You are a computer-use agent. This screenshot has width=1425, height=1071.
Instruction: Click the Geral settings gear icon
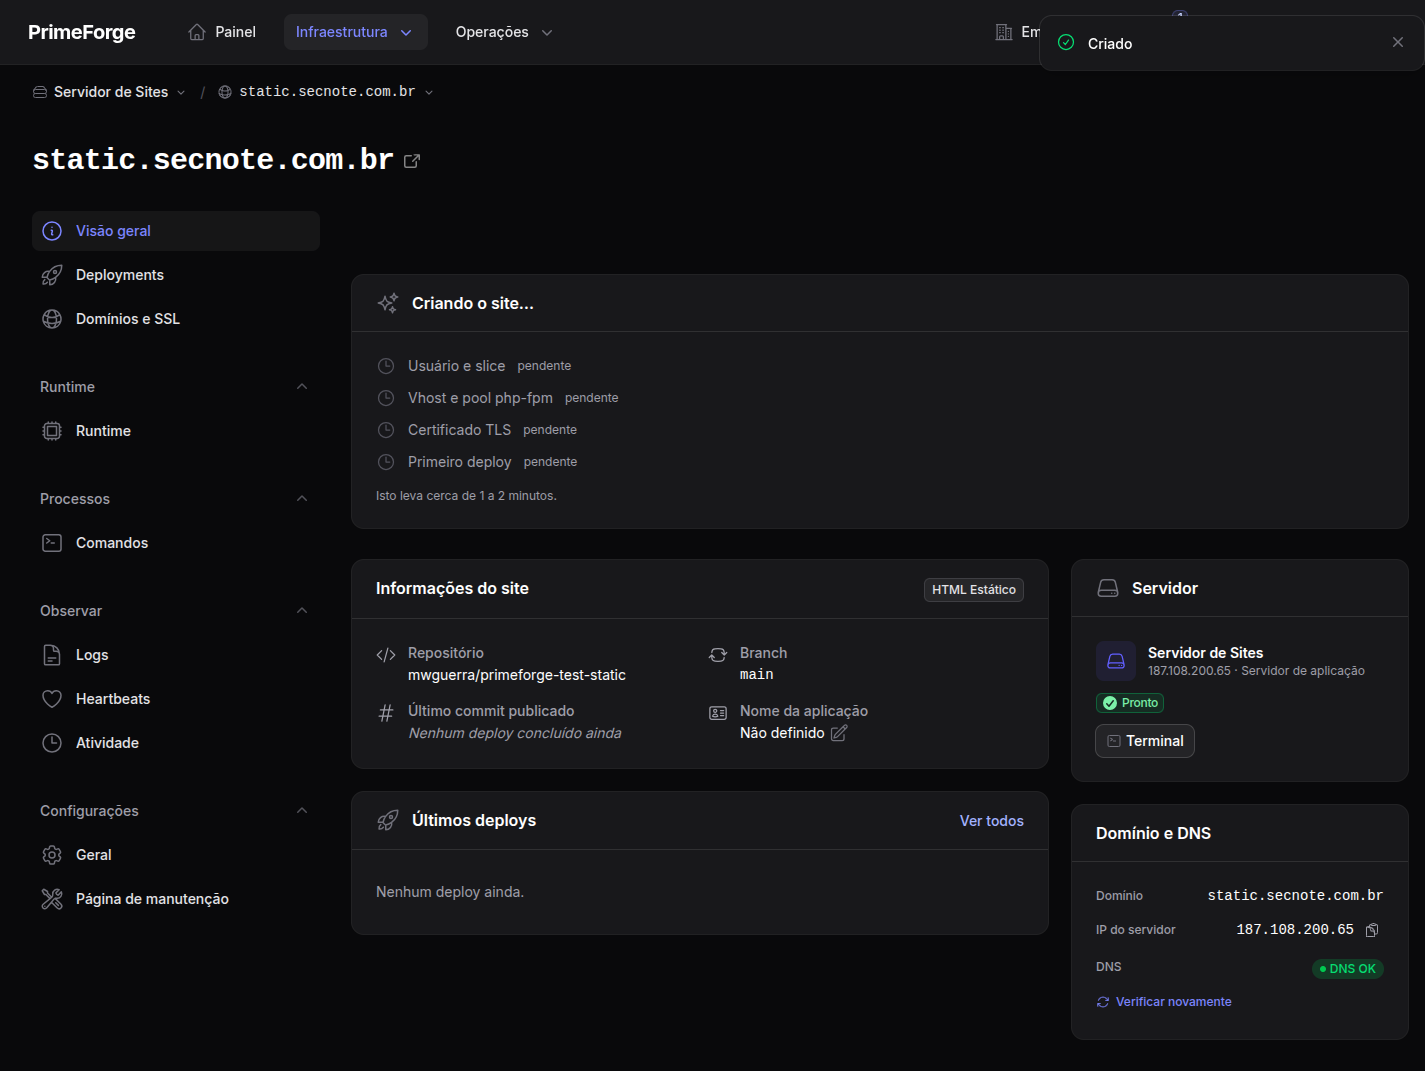point(52,855)
